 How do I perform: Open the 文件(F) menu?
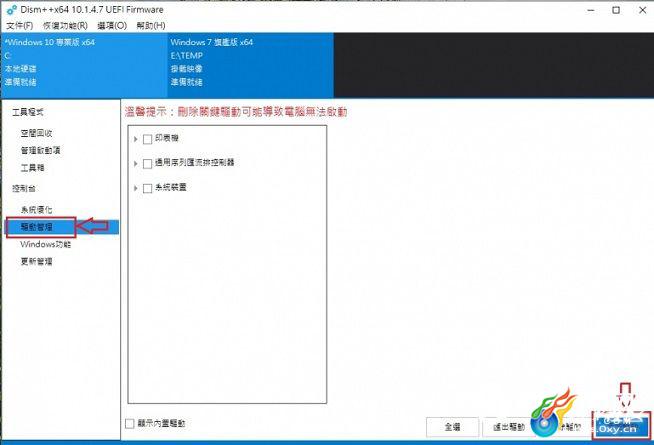click(20, 25)
